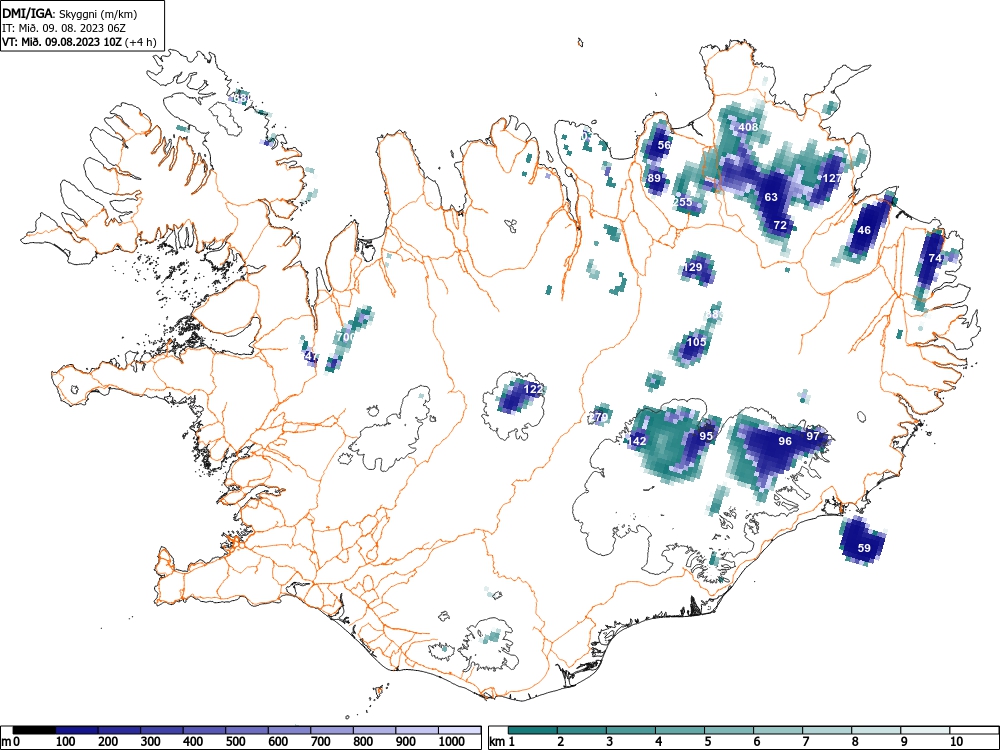Click the visibility value 97 on the map

pyautogui.click(x=812, y=436)
